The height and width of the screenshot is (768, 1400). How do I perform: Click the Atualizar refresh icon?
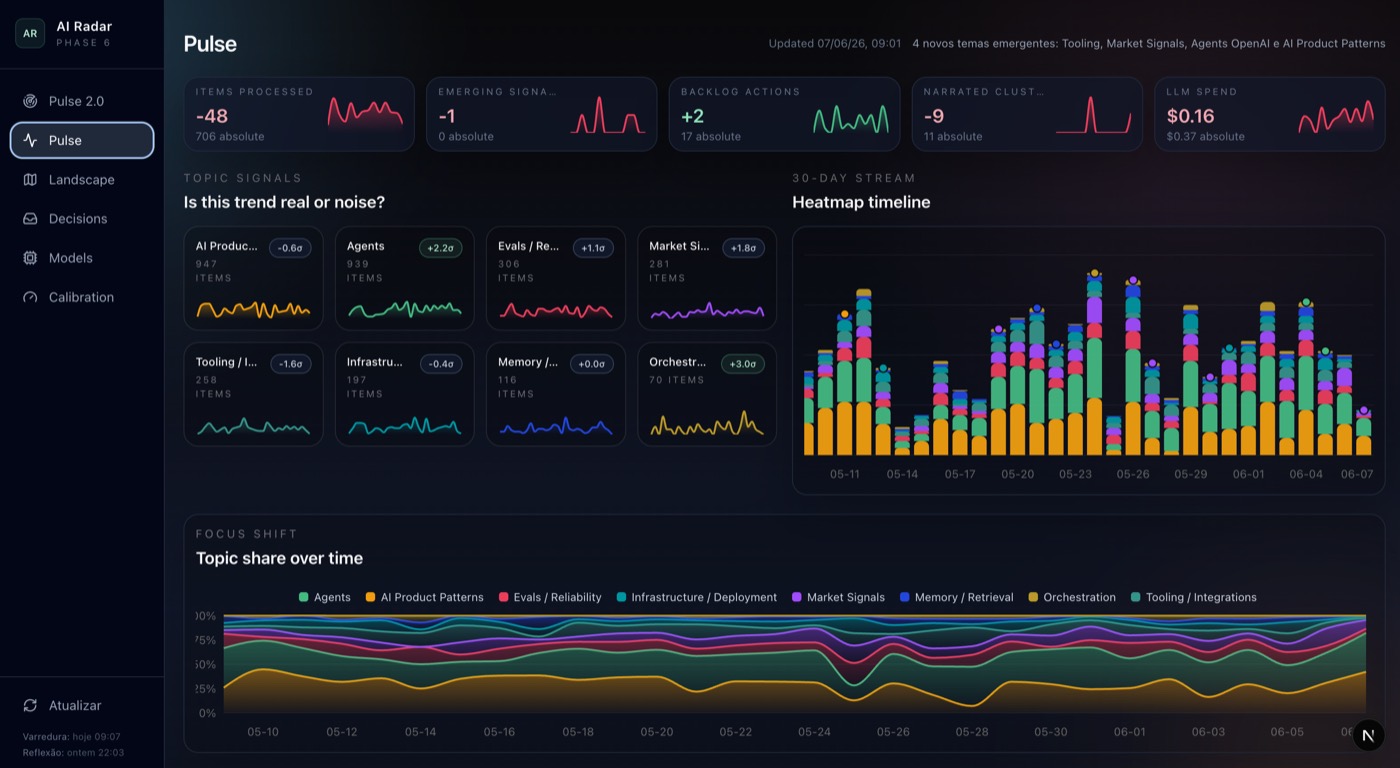(30, 705)
